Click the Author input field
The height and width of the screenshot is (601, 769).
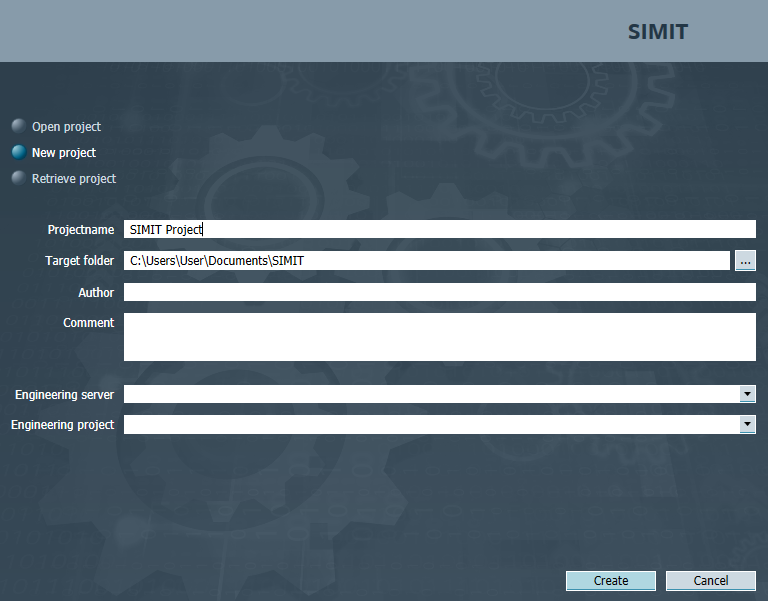coord(439,292)
